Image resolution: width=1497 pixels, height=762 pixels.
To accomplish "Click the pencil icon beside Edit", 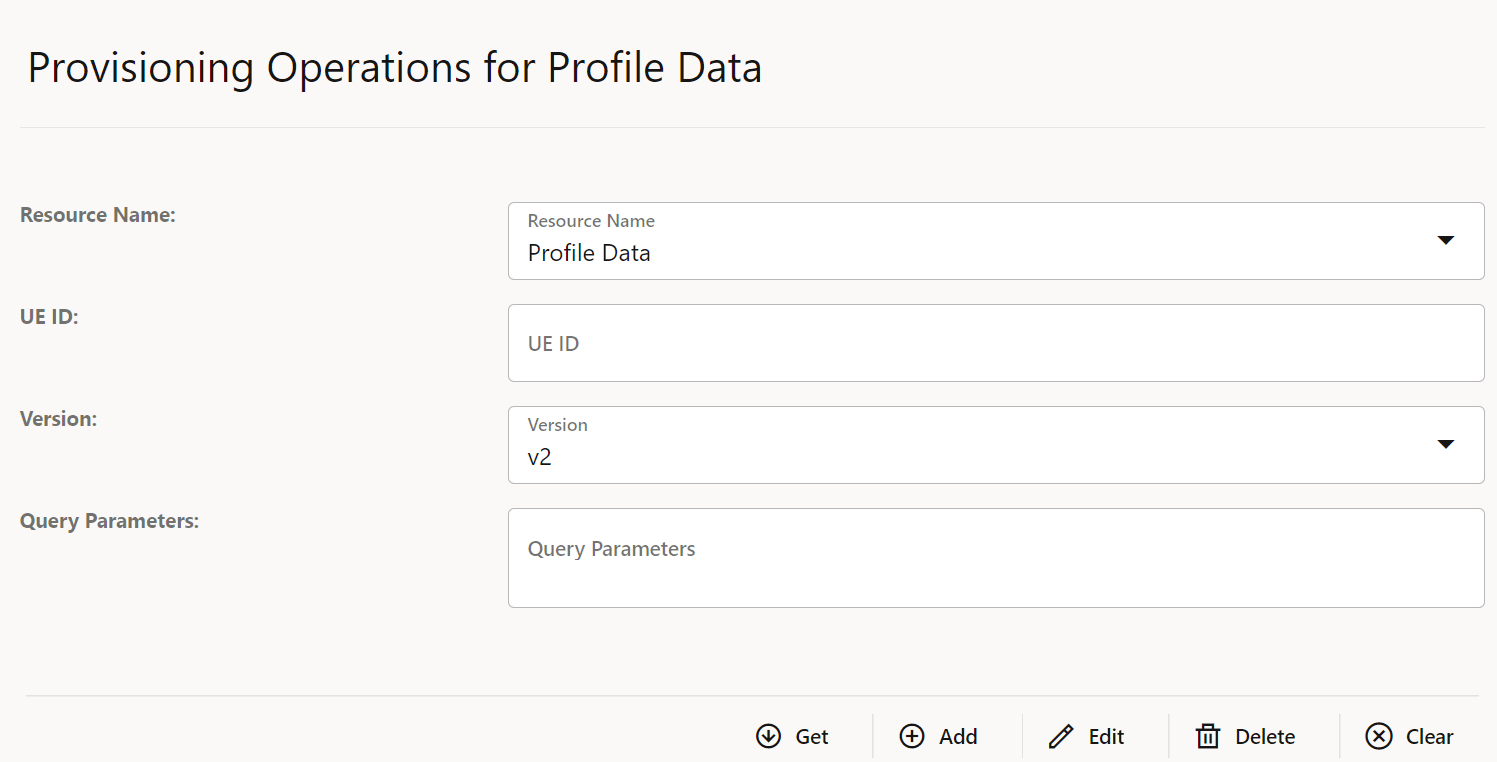I will (1060, 736).
